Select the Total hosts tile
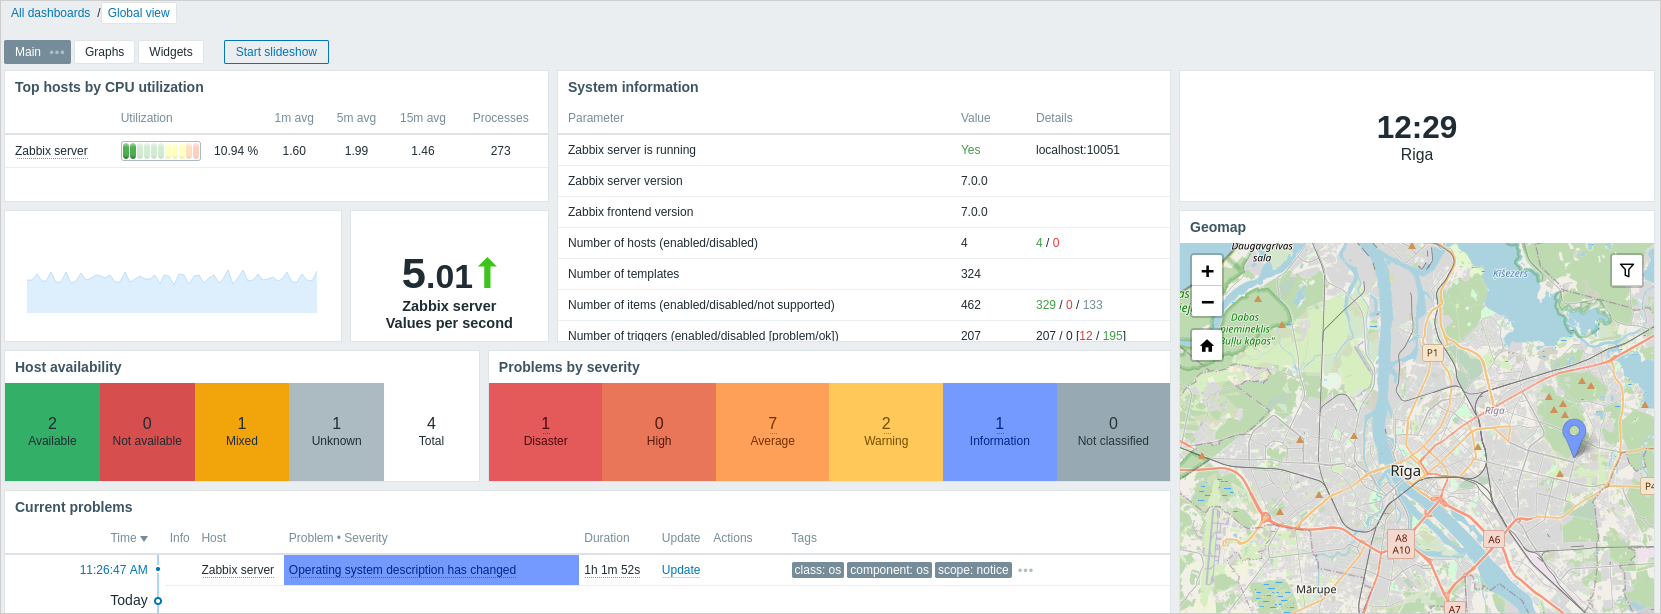 coord(431,432)
